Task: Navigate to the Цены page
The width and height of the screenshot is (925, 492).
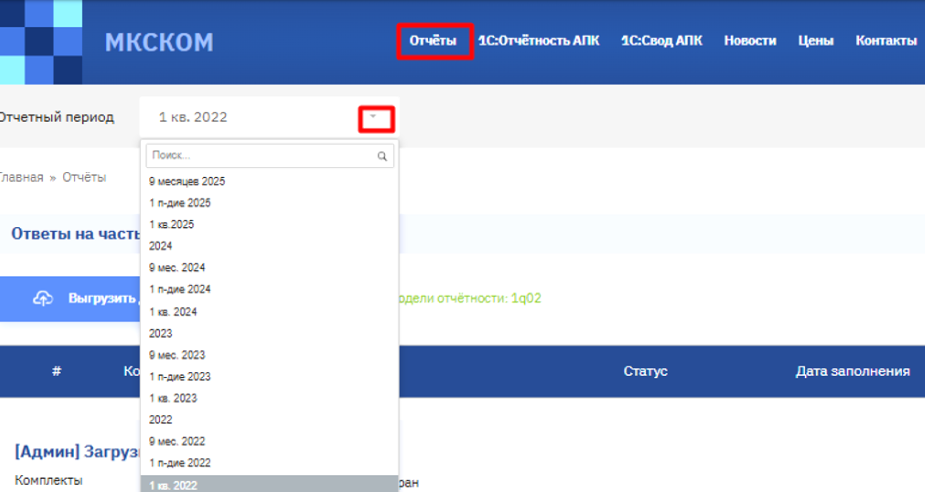Action: coord(816,41)
